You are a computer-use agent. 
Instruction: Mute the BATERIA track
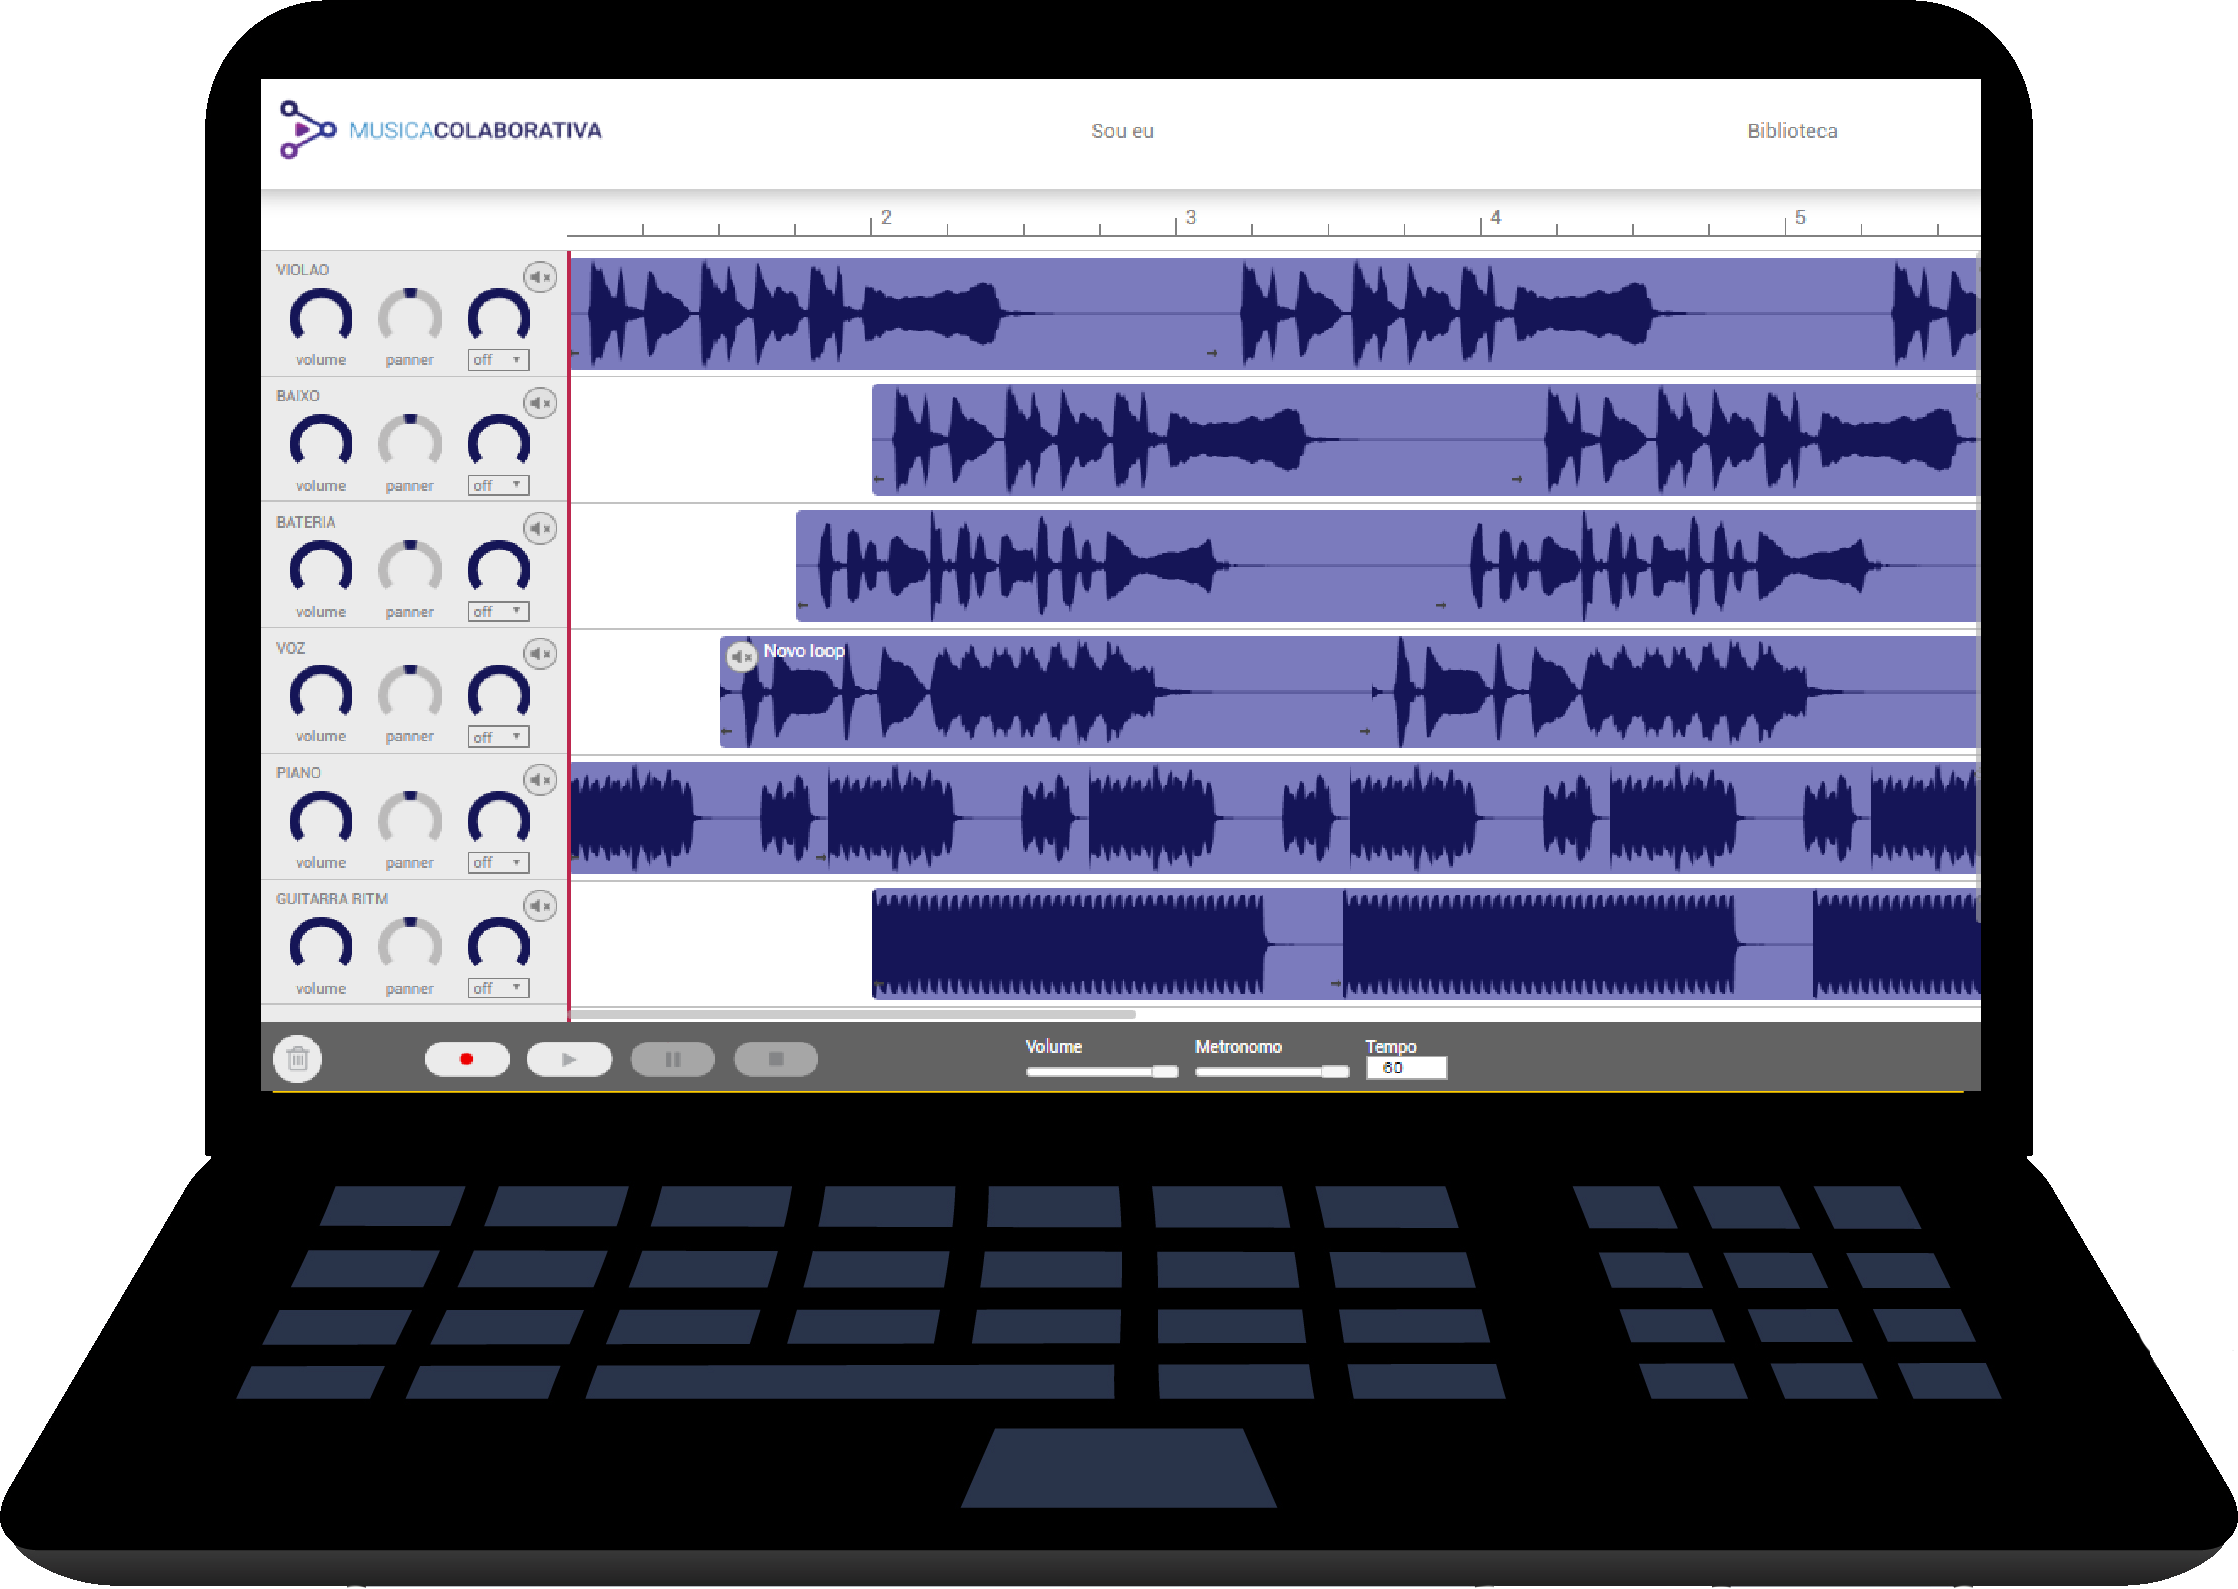pos(540,528)
